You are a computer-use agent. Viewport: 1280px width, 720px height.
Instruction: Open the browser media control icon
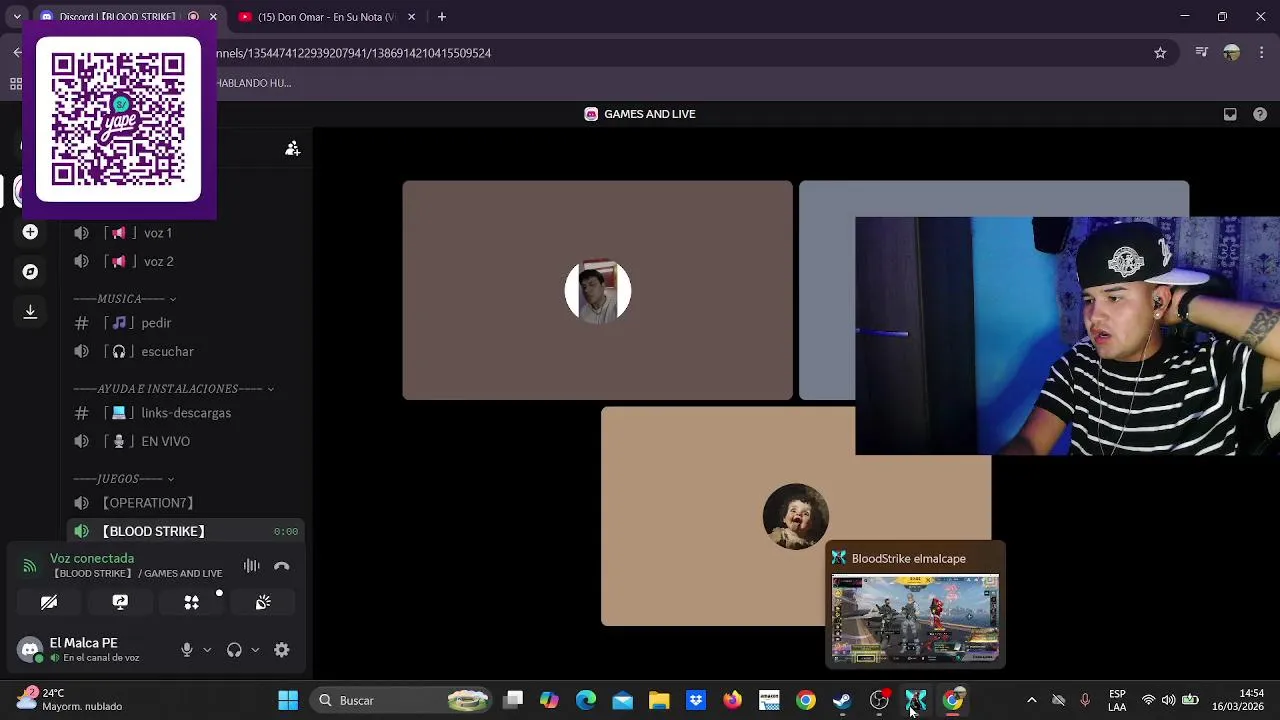tap(1202, 53)
